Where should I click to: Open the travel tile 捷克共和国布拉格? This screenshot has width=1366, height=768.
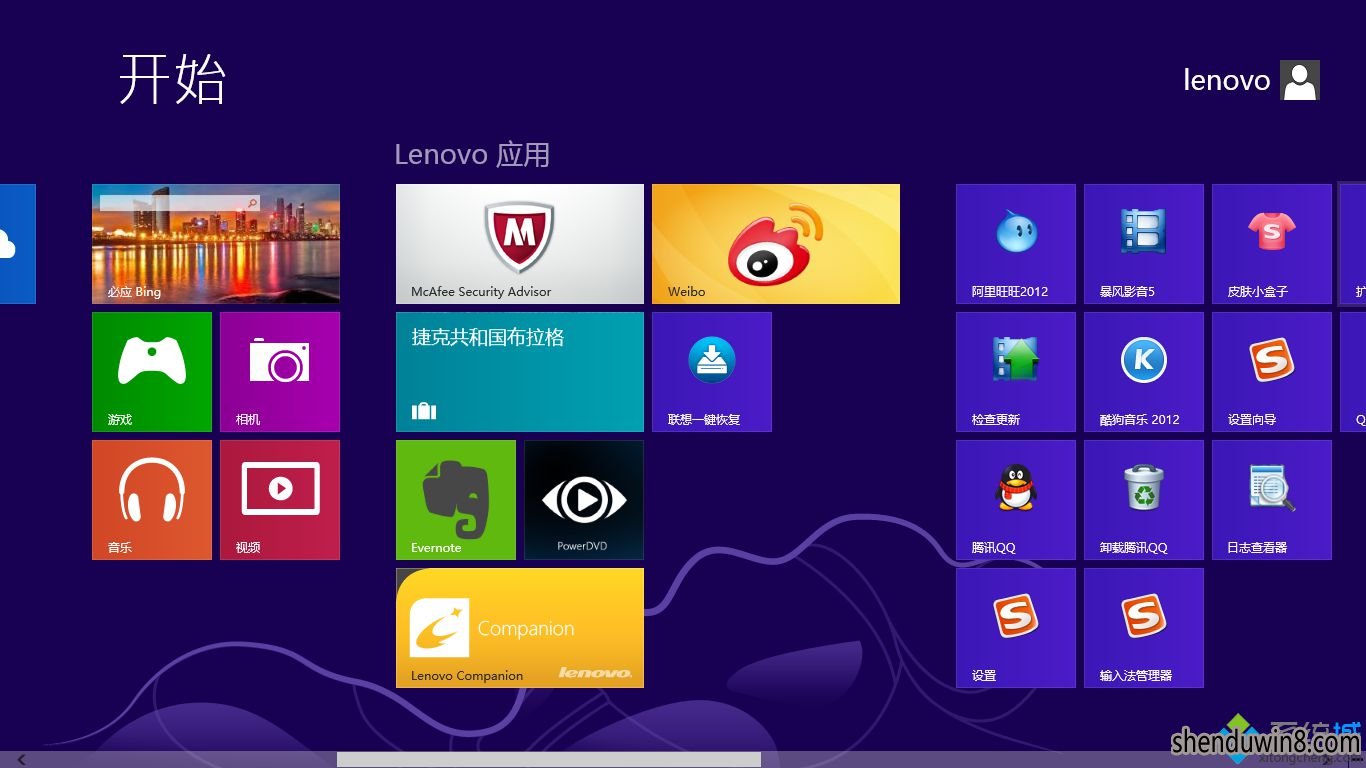tap(520, 371)
